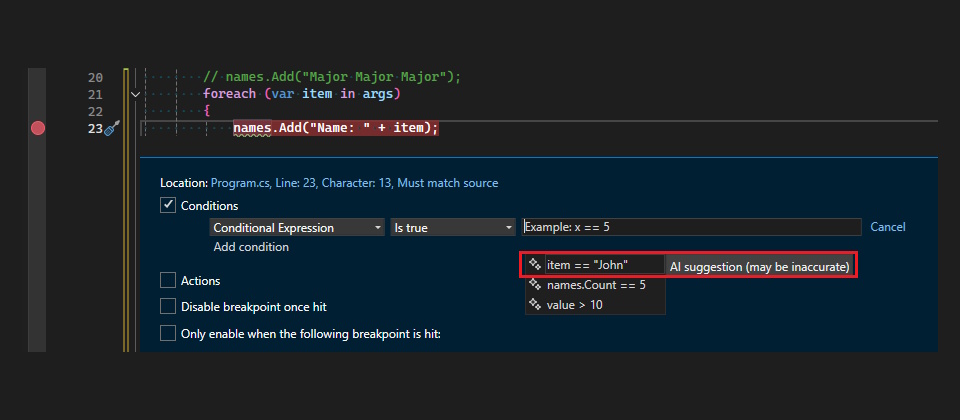Select the item == "John" suggestion text
Screen dimensions: 960x420
(x=587, y=266)
